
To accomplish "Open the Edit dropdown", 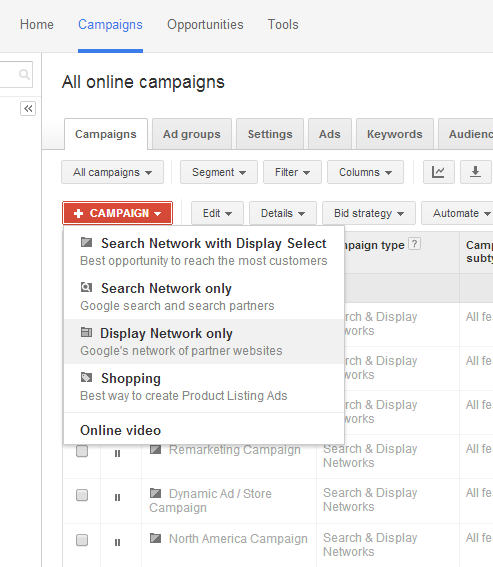I will [x=217, y=213].
